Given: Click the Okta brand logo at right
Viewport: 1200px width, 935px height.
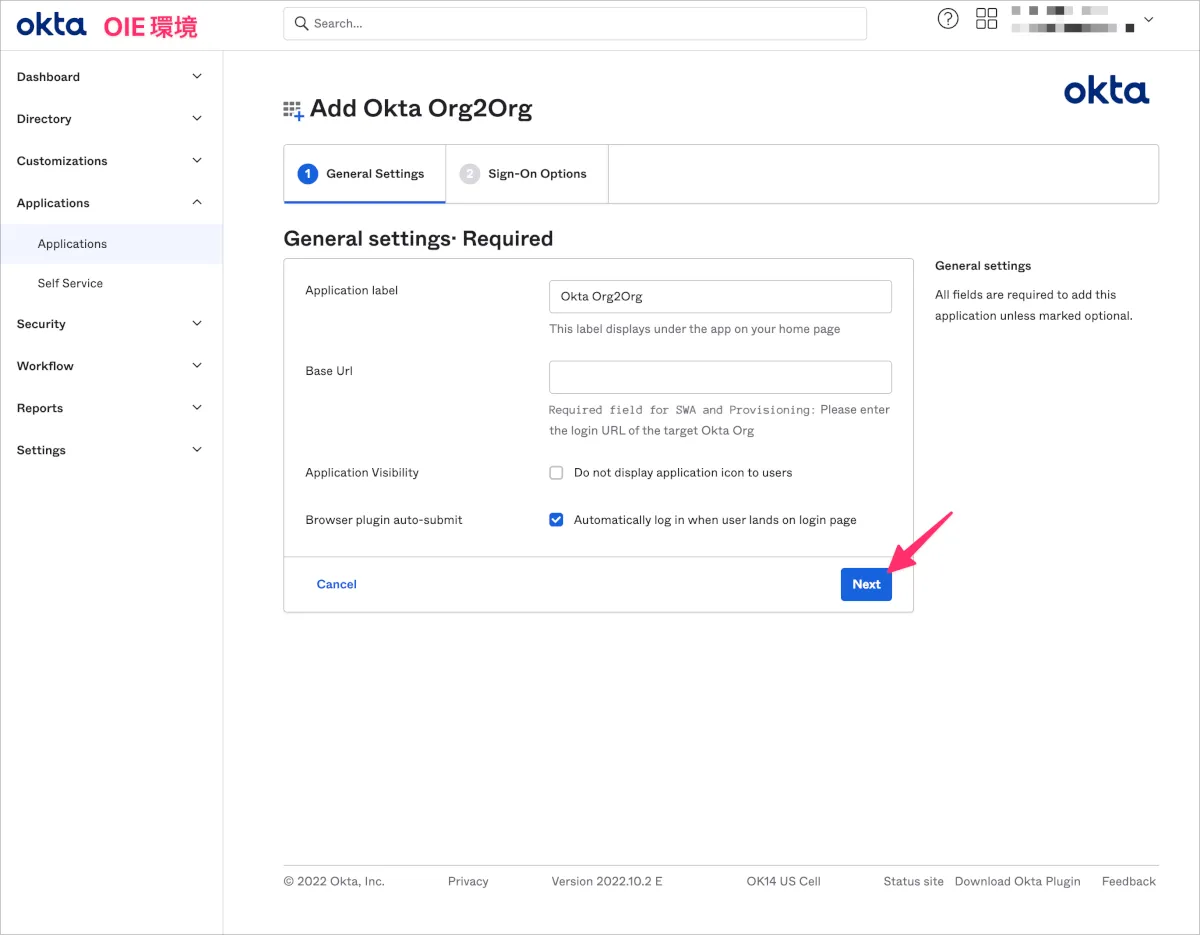Looking at the screenshot, I should pos(1106,92).
